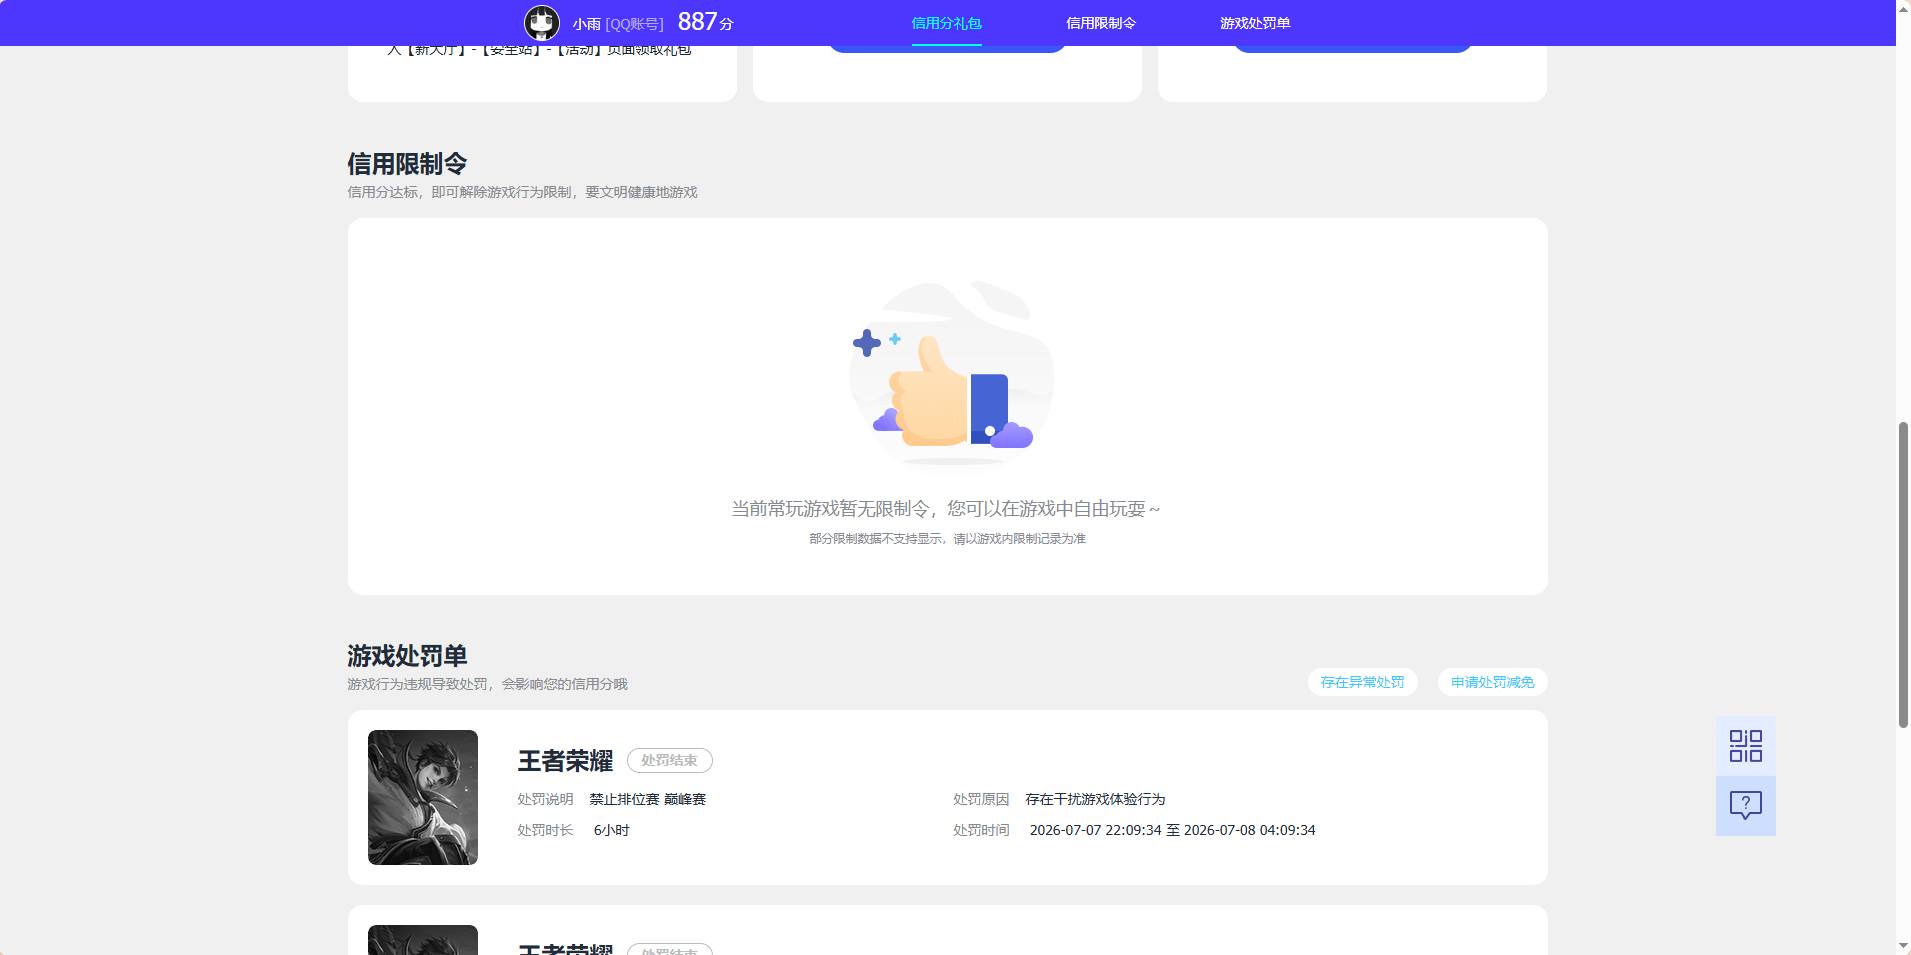The width and height of the screenshot is (1911, 955).
Task: Click the 6小时 penalty duration value
Action: [x=611, y=830]
